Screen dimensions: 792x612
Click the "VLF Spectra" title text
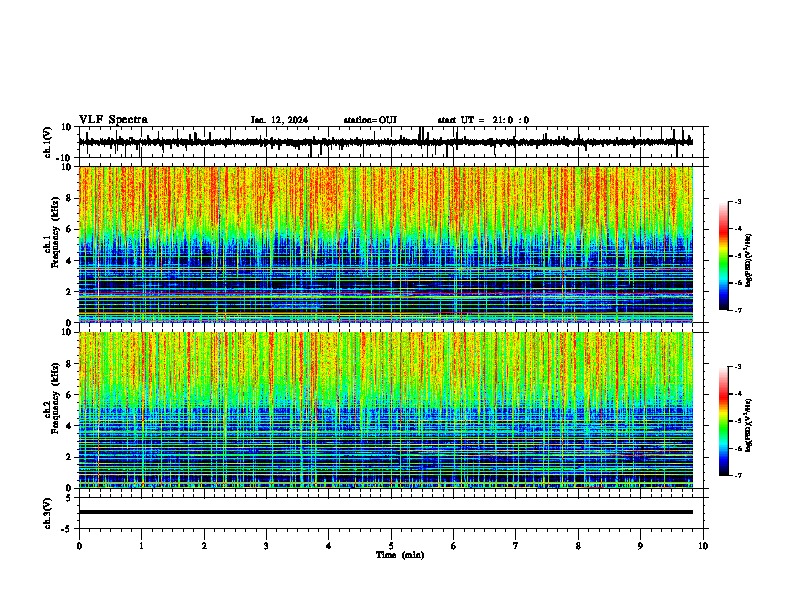point(113,120)
